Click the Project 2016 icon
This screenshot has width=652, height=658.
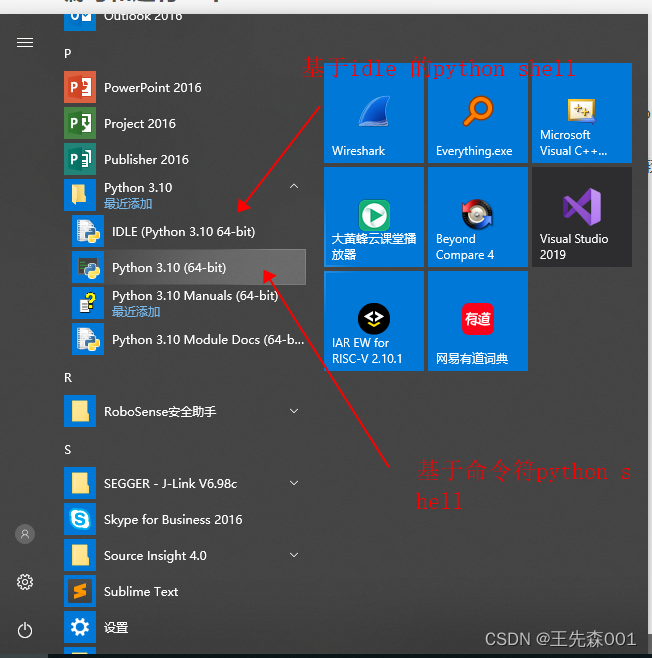(80, 123)
